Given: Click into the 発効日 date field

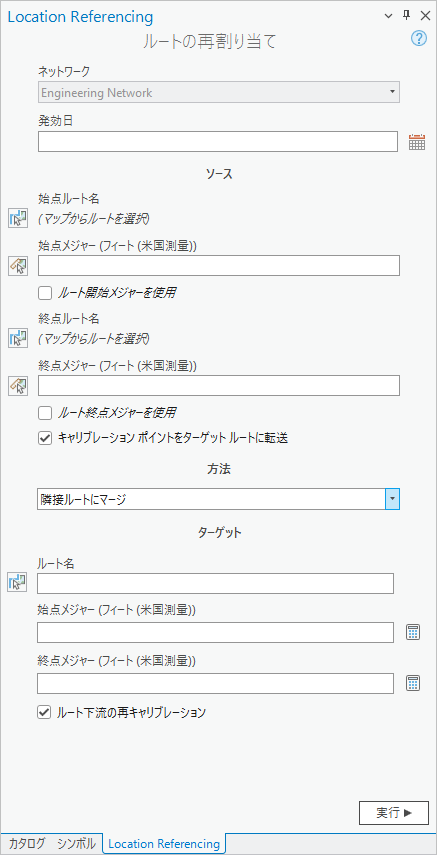Looking at the screenshot, I should pyautogui.click(x=218, y=142).
